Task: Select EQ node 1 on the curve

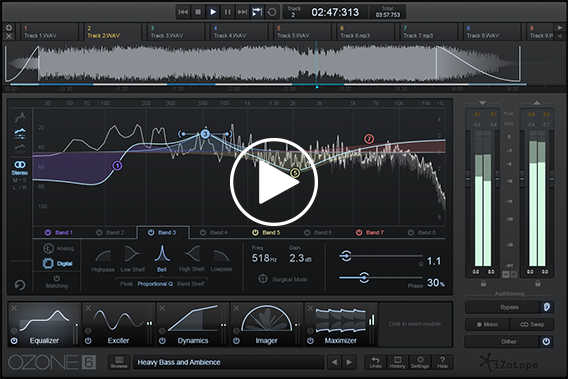Action: tap(117, 166)
